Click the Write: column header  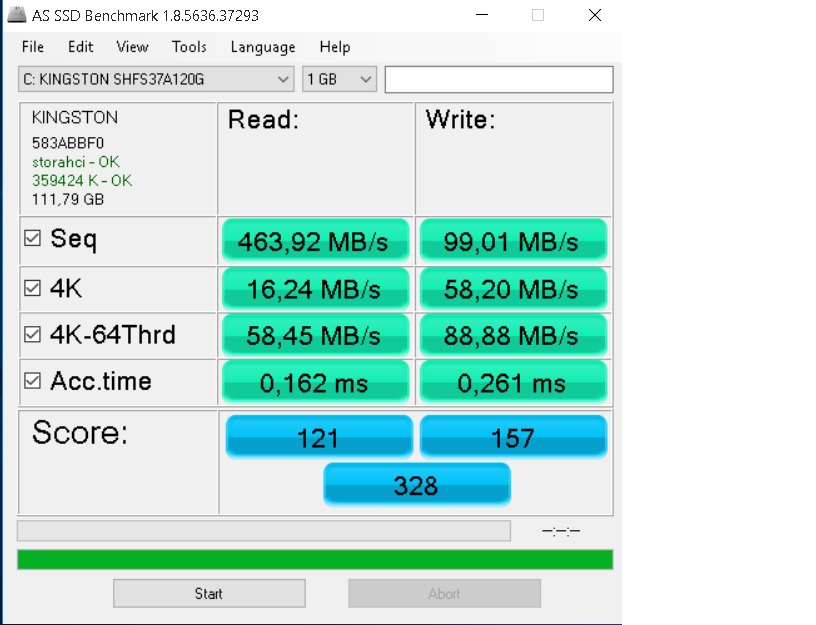(460, 120)
